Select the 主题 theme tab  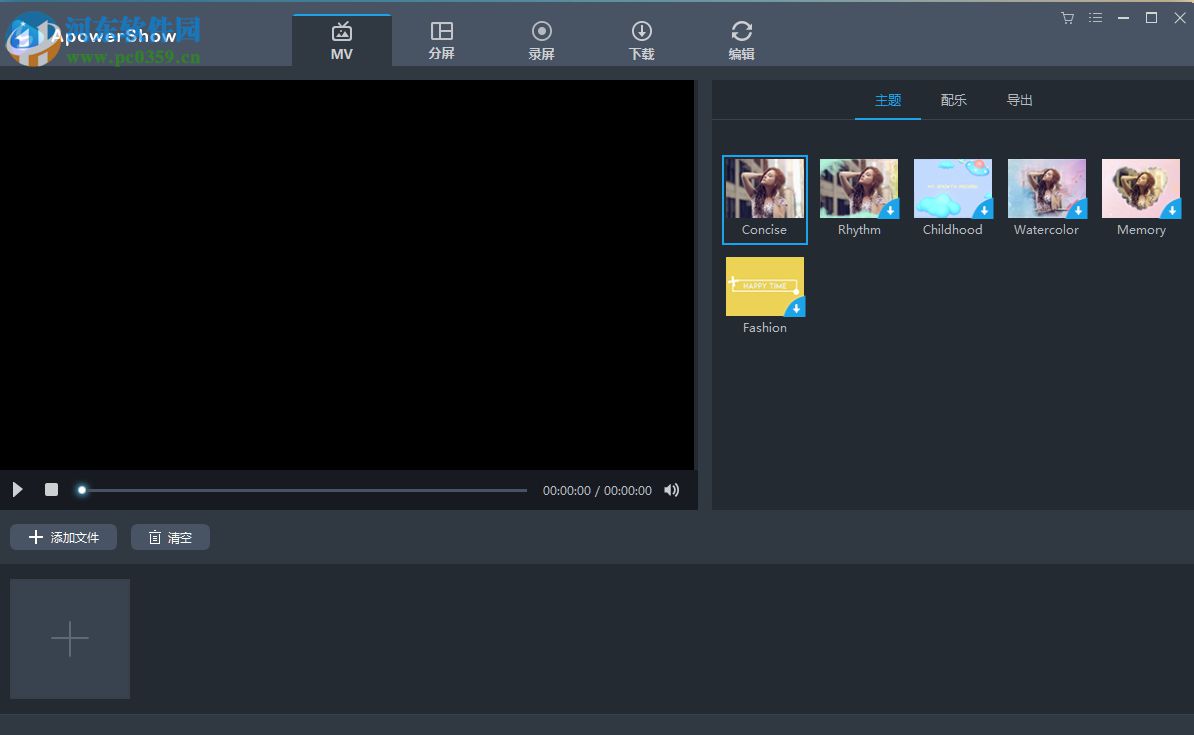[x=888, y=101]
